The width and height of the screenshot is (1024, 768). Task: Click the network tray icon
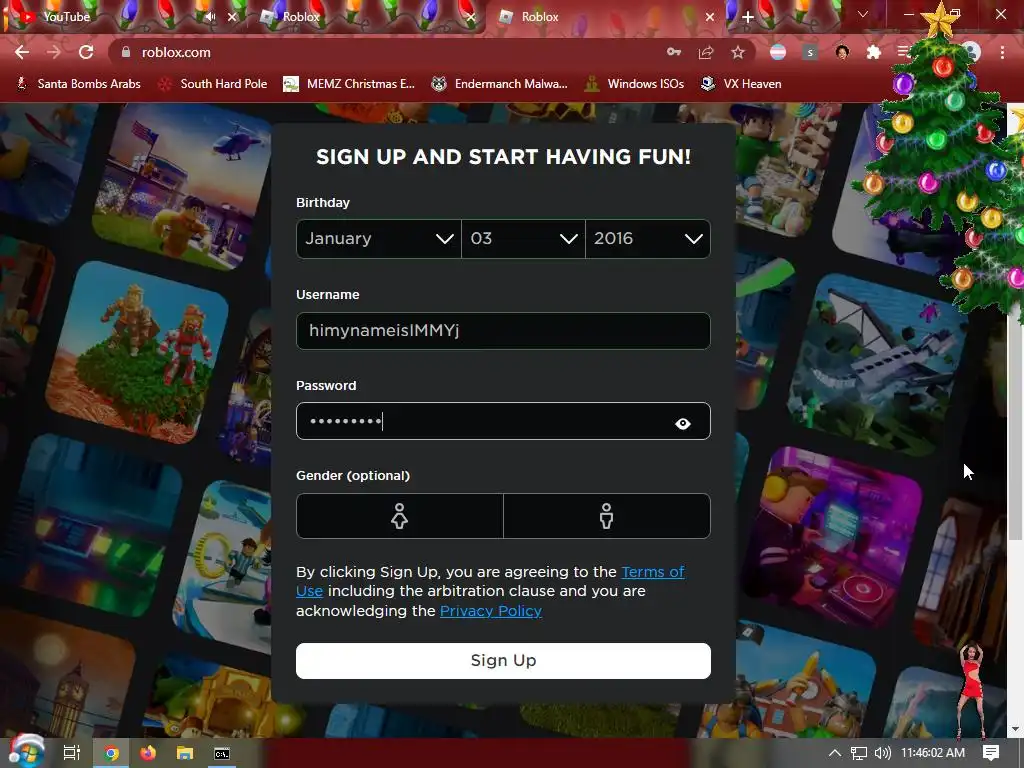coord(859,753)
